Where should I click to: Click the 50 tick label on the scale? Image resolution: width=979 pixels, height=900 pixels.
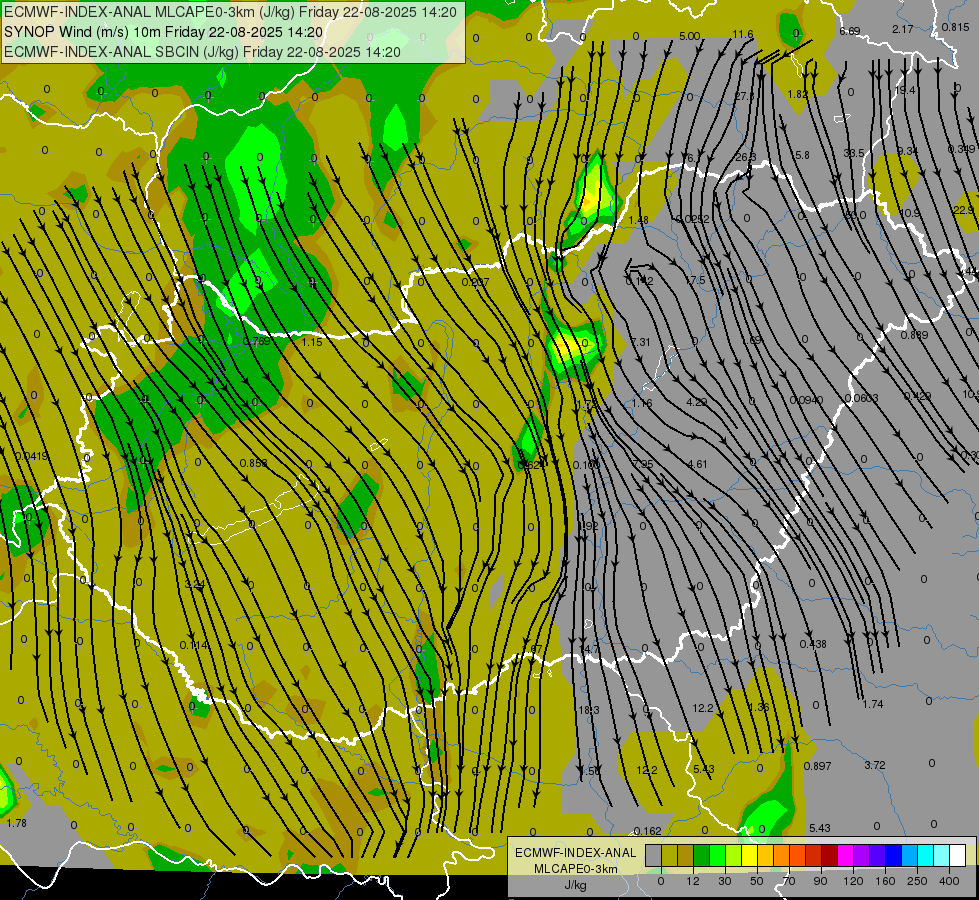756,881
